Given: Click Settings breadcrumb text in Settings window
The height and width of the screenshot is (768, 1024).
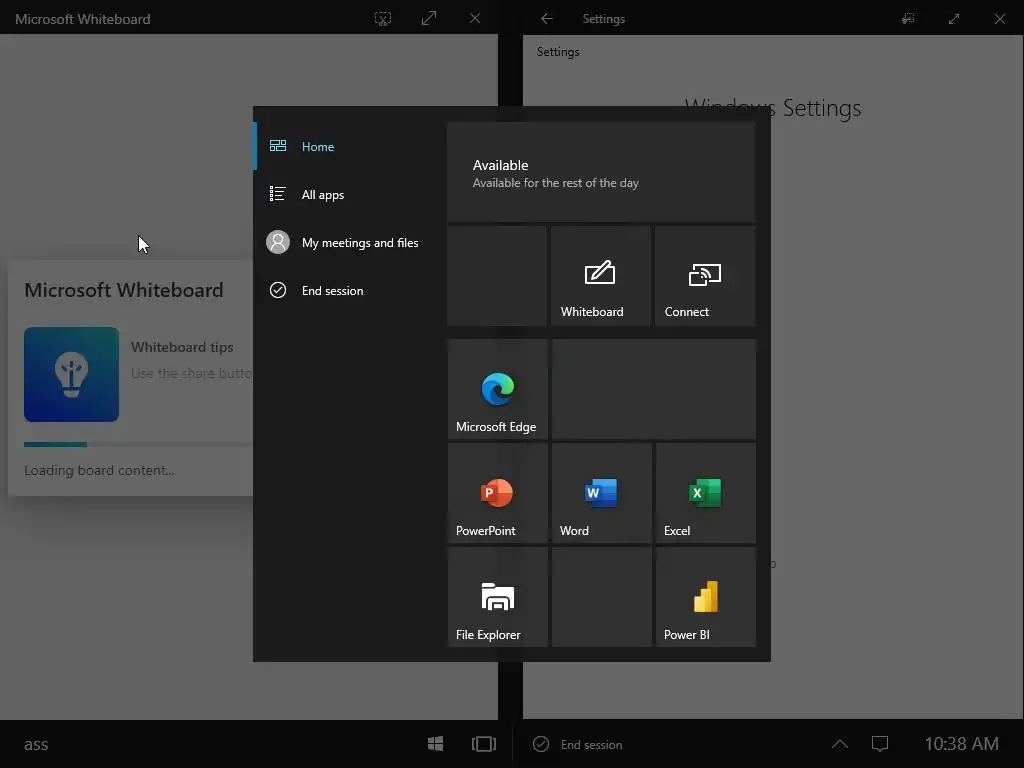Looking at the screenshot, I should [x=558, y=52].
